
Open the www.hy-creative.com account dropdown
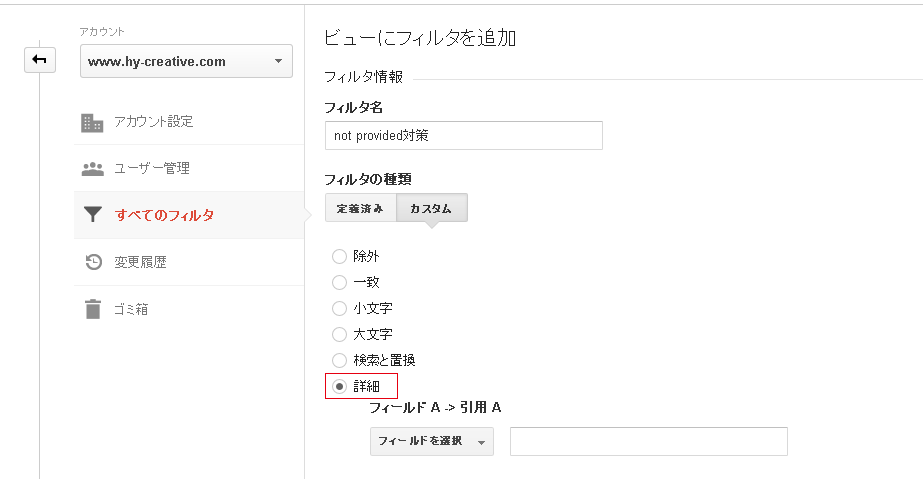pos(186,61)
